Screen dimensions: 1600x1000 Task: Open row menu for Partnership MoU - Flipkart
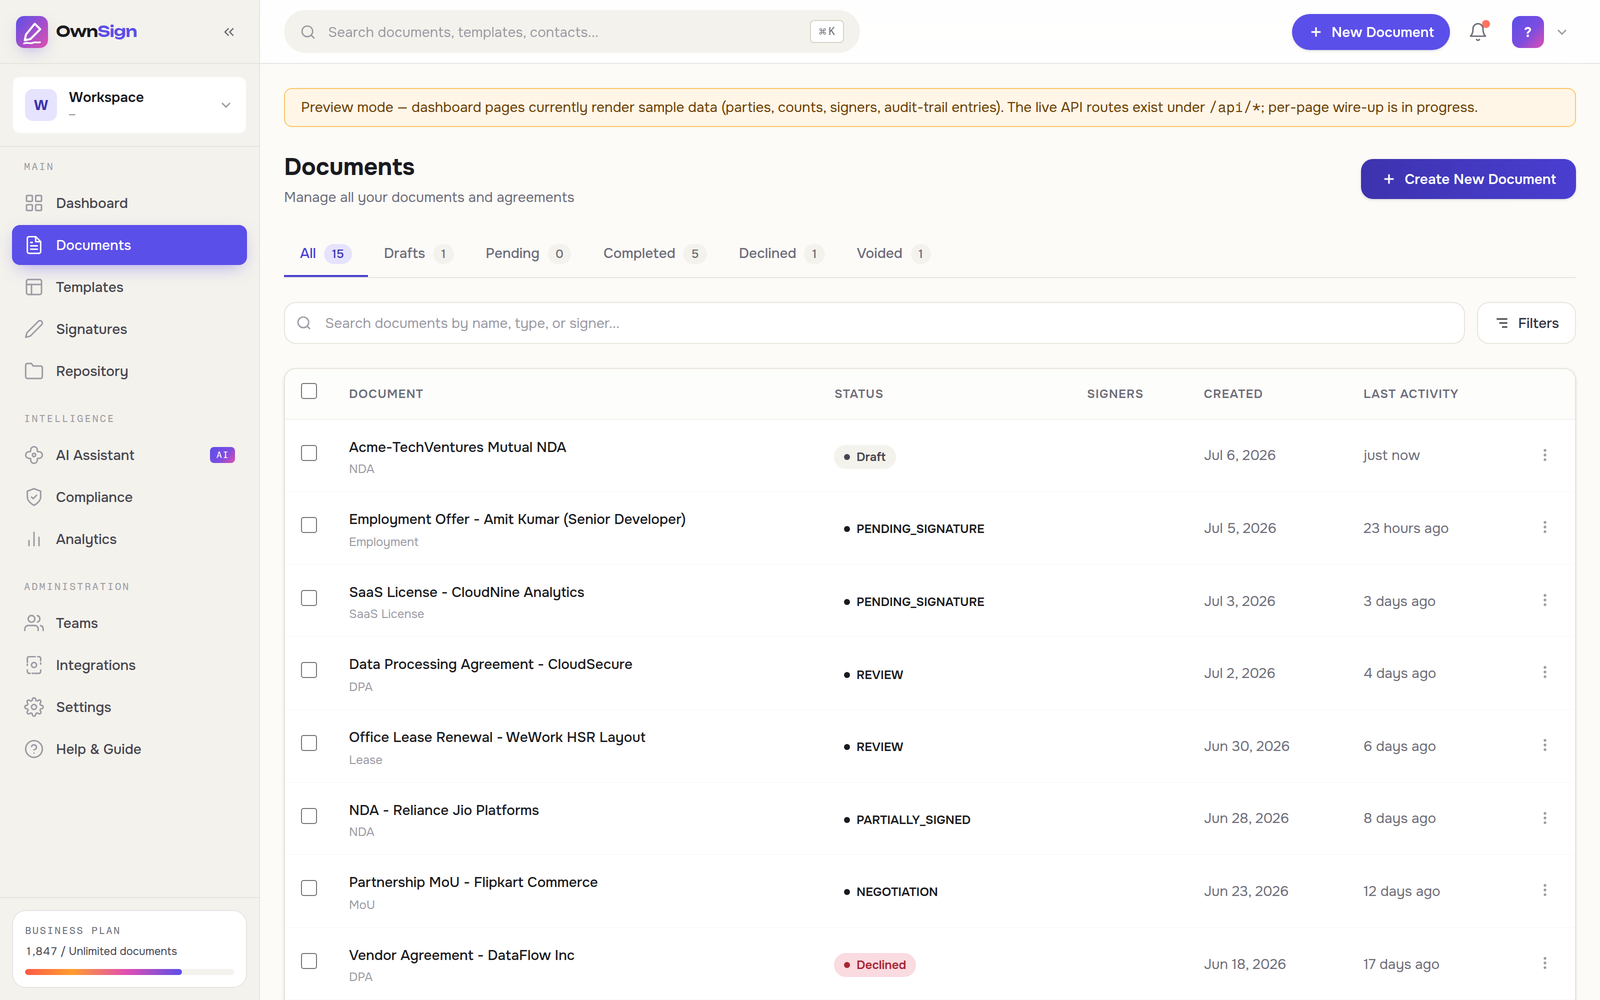click(x=1544, y=890)
